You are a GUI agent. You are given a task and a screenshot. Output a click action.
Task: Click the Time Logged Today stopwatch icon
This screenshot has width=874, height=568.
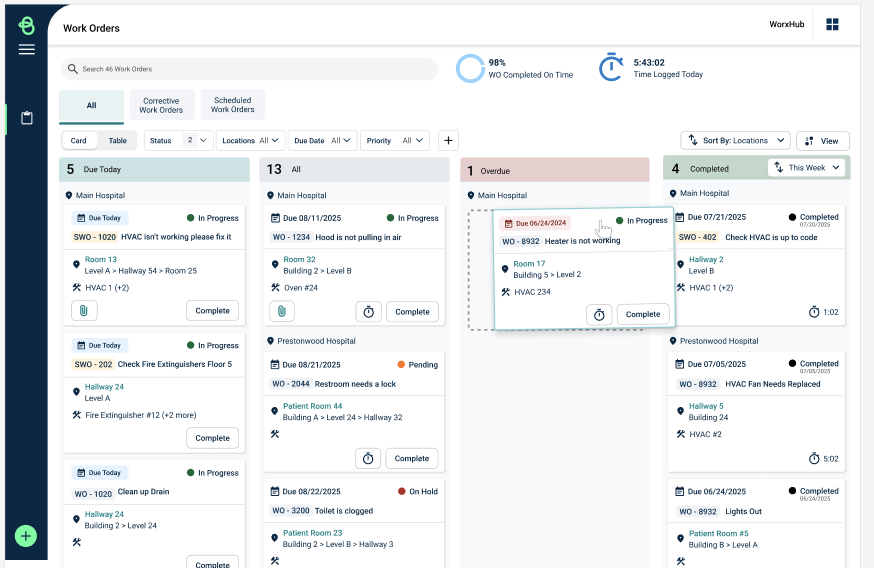(611, 67)
